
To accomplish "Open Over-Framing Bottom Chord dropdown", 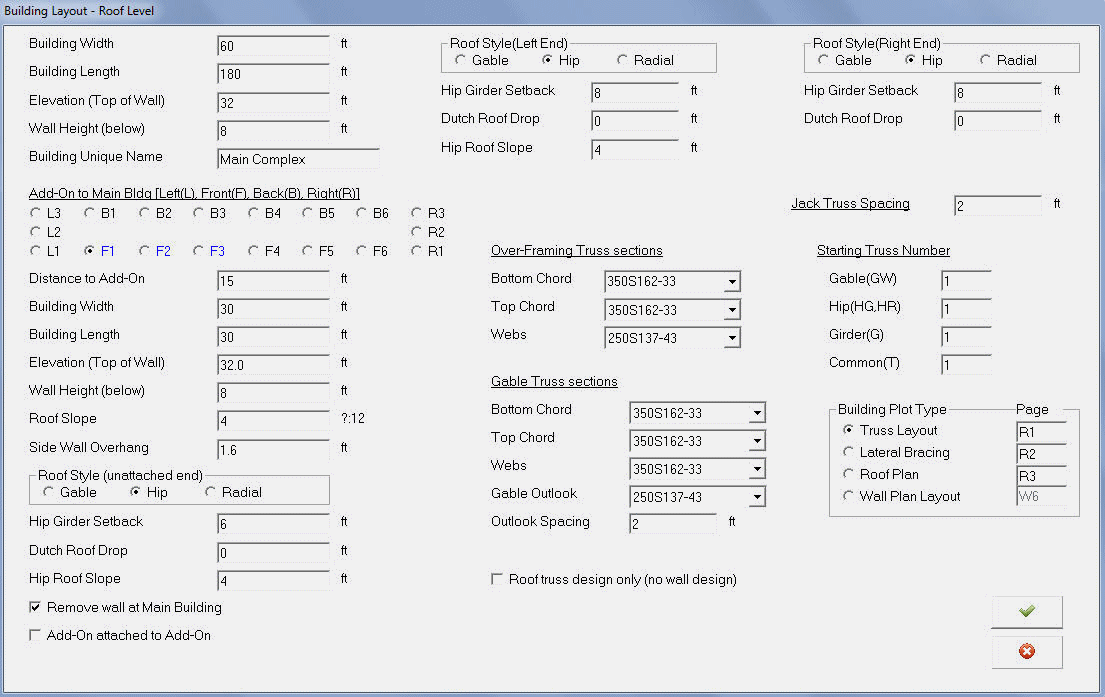I will pos(732,283).
